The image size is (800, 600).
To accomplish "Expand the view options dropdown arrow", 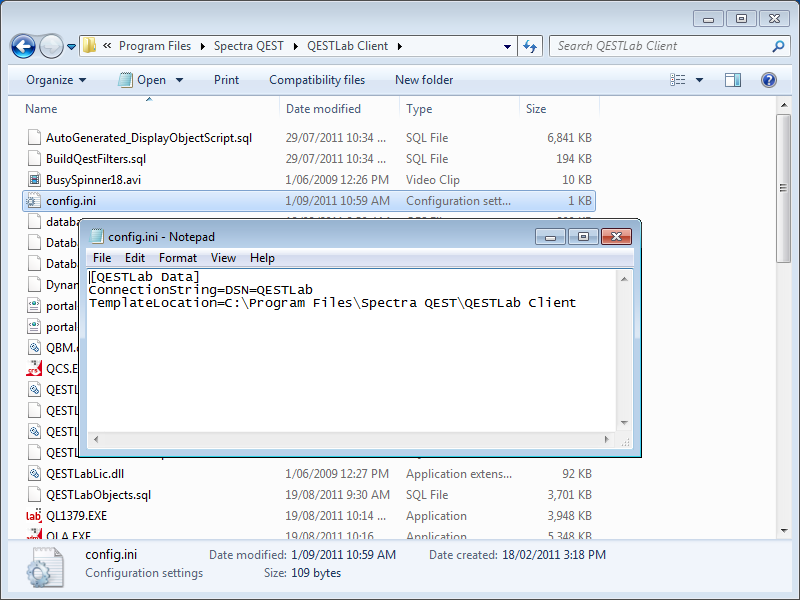I will tap(699, 80).
